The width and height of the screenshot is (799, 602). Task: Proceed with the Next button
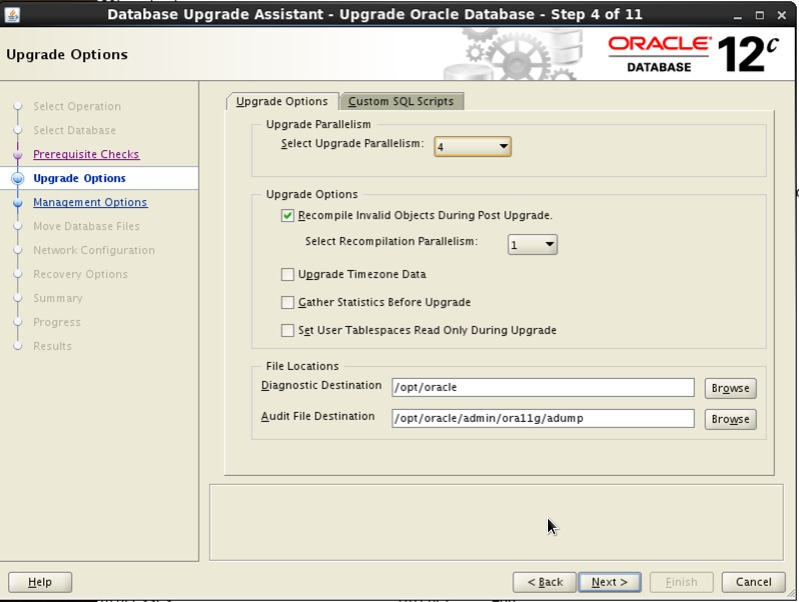coord(609,582)
